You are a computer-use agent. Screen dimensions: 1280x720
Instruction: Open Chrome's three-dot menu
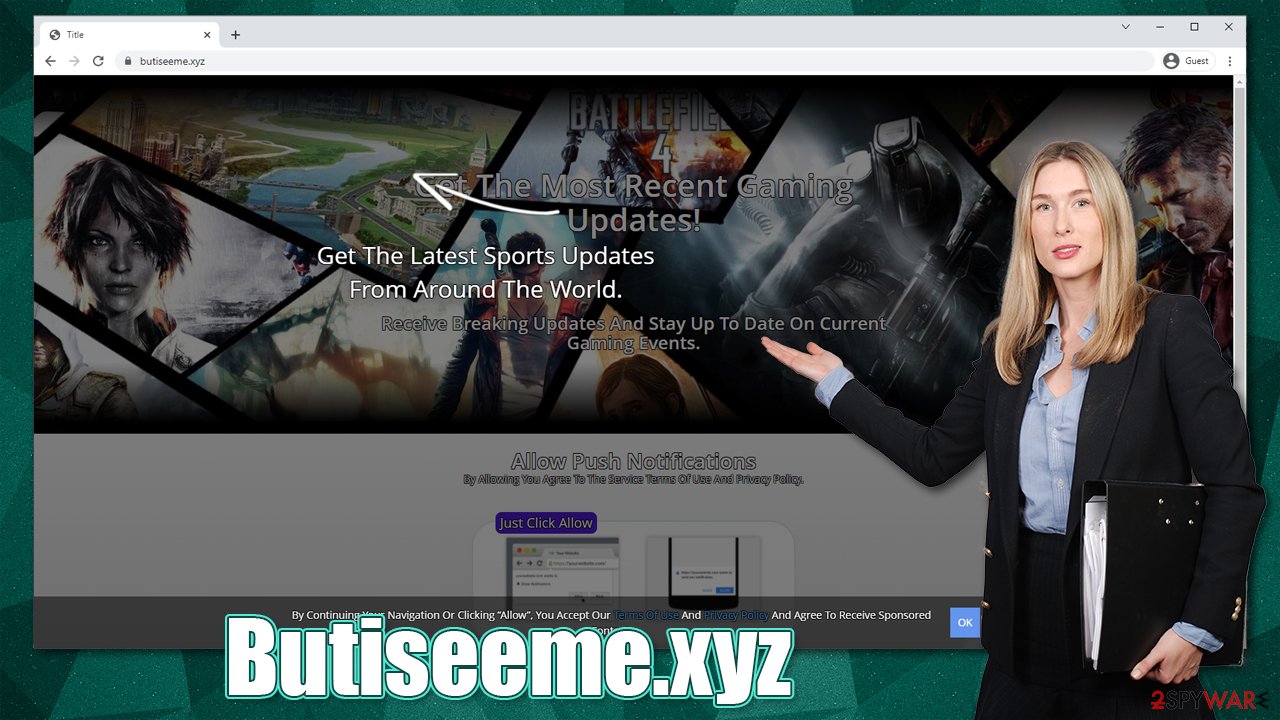(x=1230, y=61)
